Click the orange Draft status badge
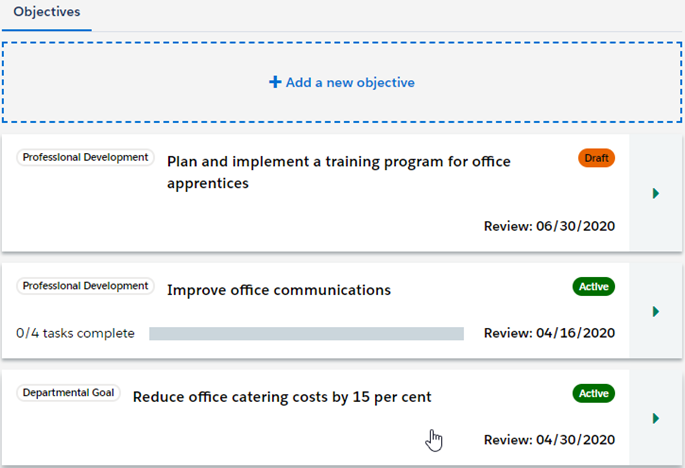Screen dimensions: 685x468 596,158
